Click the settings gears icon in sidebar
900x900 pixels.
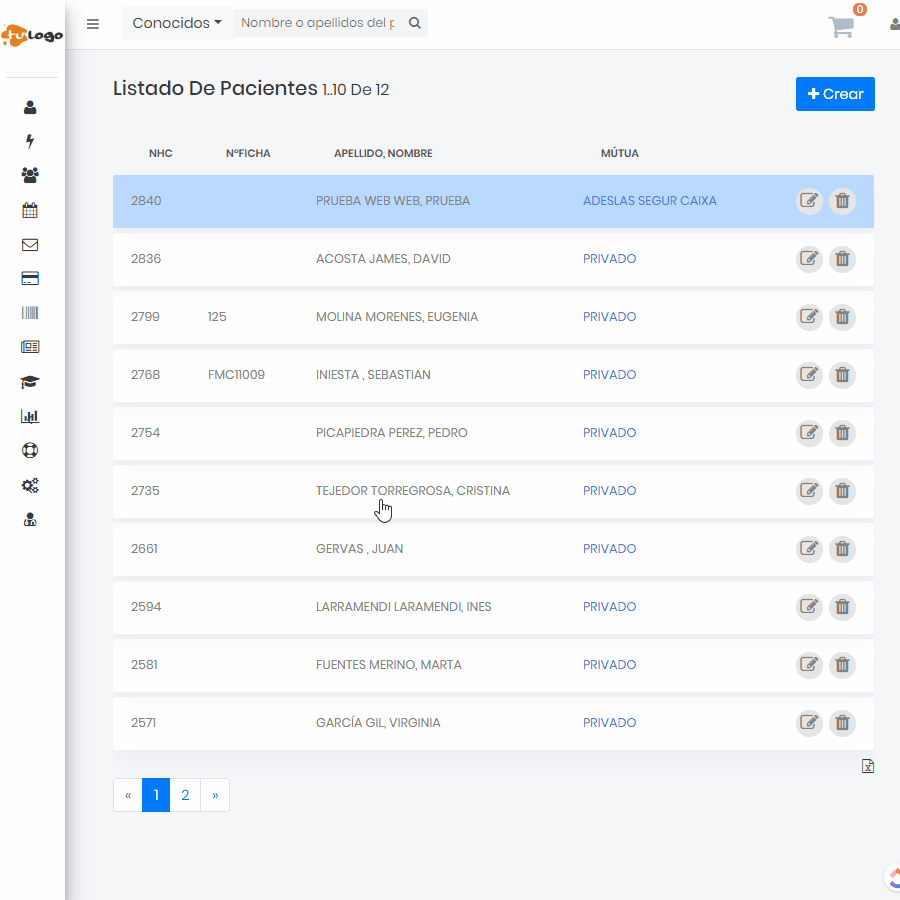point(30,486)
